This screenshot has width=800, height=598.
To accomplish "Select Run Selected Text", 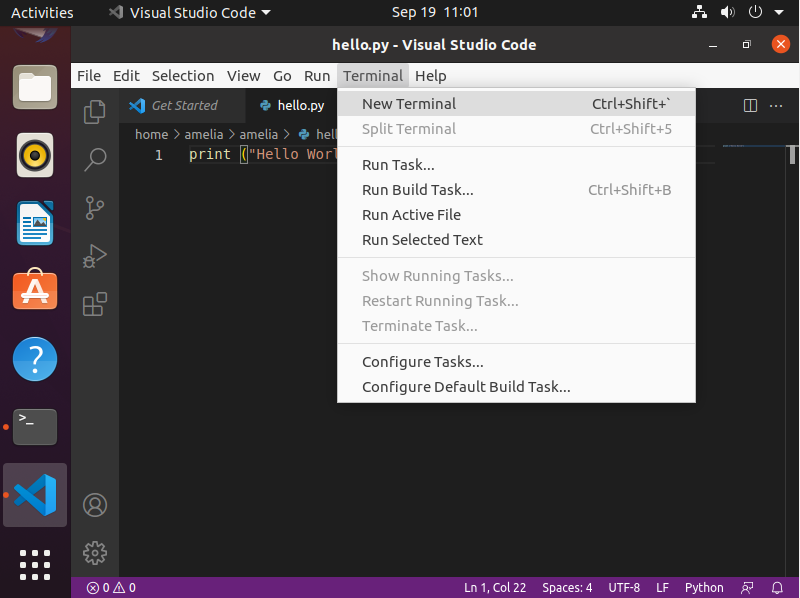I will [516, 240].
